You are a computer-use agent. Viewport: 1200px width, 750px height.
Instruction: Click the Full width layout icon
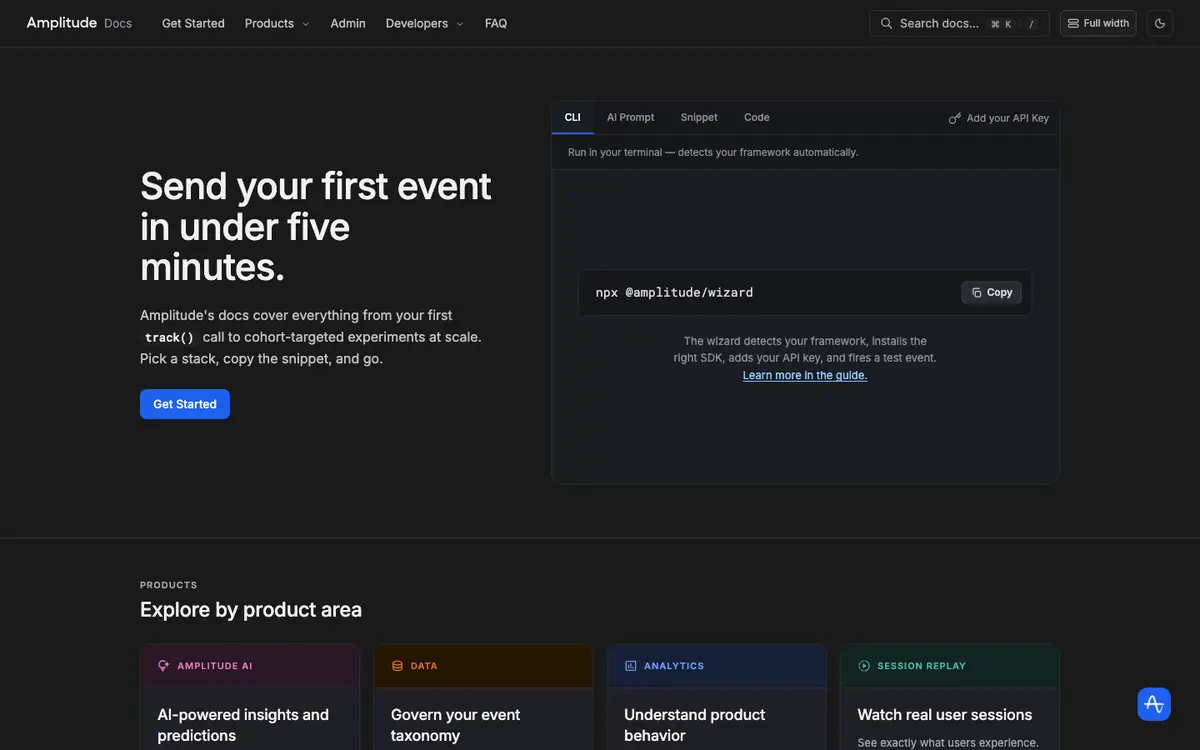point(1073,23)
